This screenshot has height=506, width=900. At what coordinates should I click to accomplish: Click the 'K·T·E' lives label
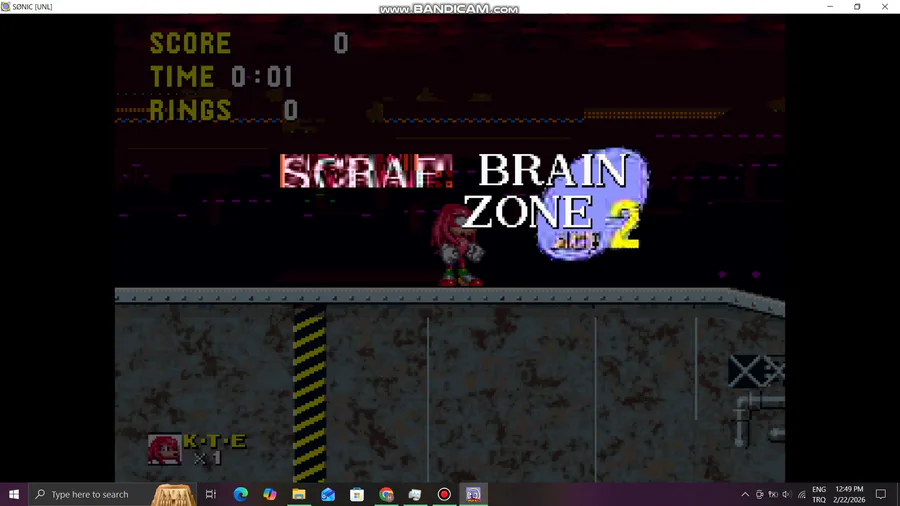point(215,441)
